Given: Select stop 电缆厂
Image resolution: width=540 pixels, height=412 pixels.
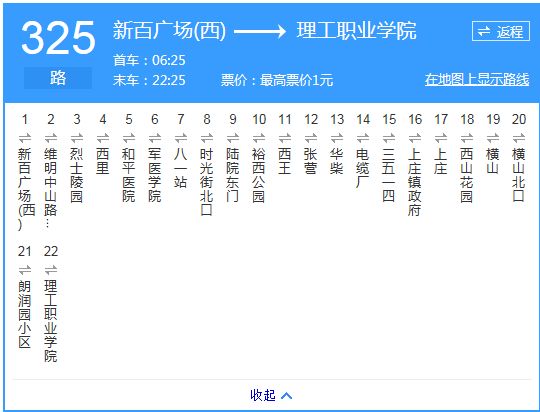Looking at the screenshot, I should (x=363, y=168).
